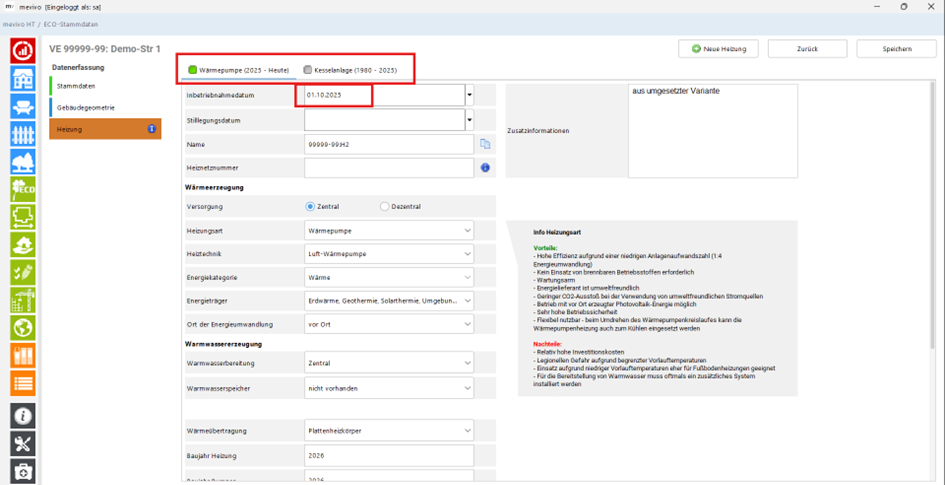Expand the Warmwasserspeicher dropdown
945x485 pixels.
pos(389,388)
